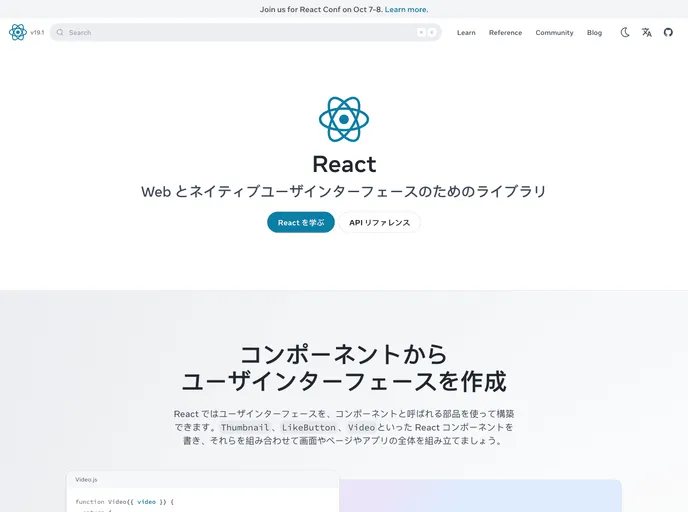688x512 pixels.
Task: Open the Reference nav item
Action: [505, 32]
